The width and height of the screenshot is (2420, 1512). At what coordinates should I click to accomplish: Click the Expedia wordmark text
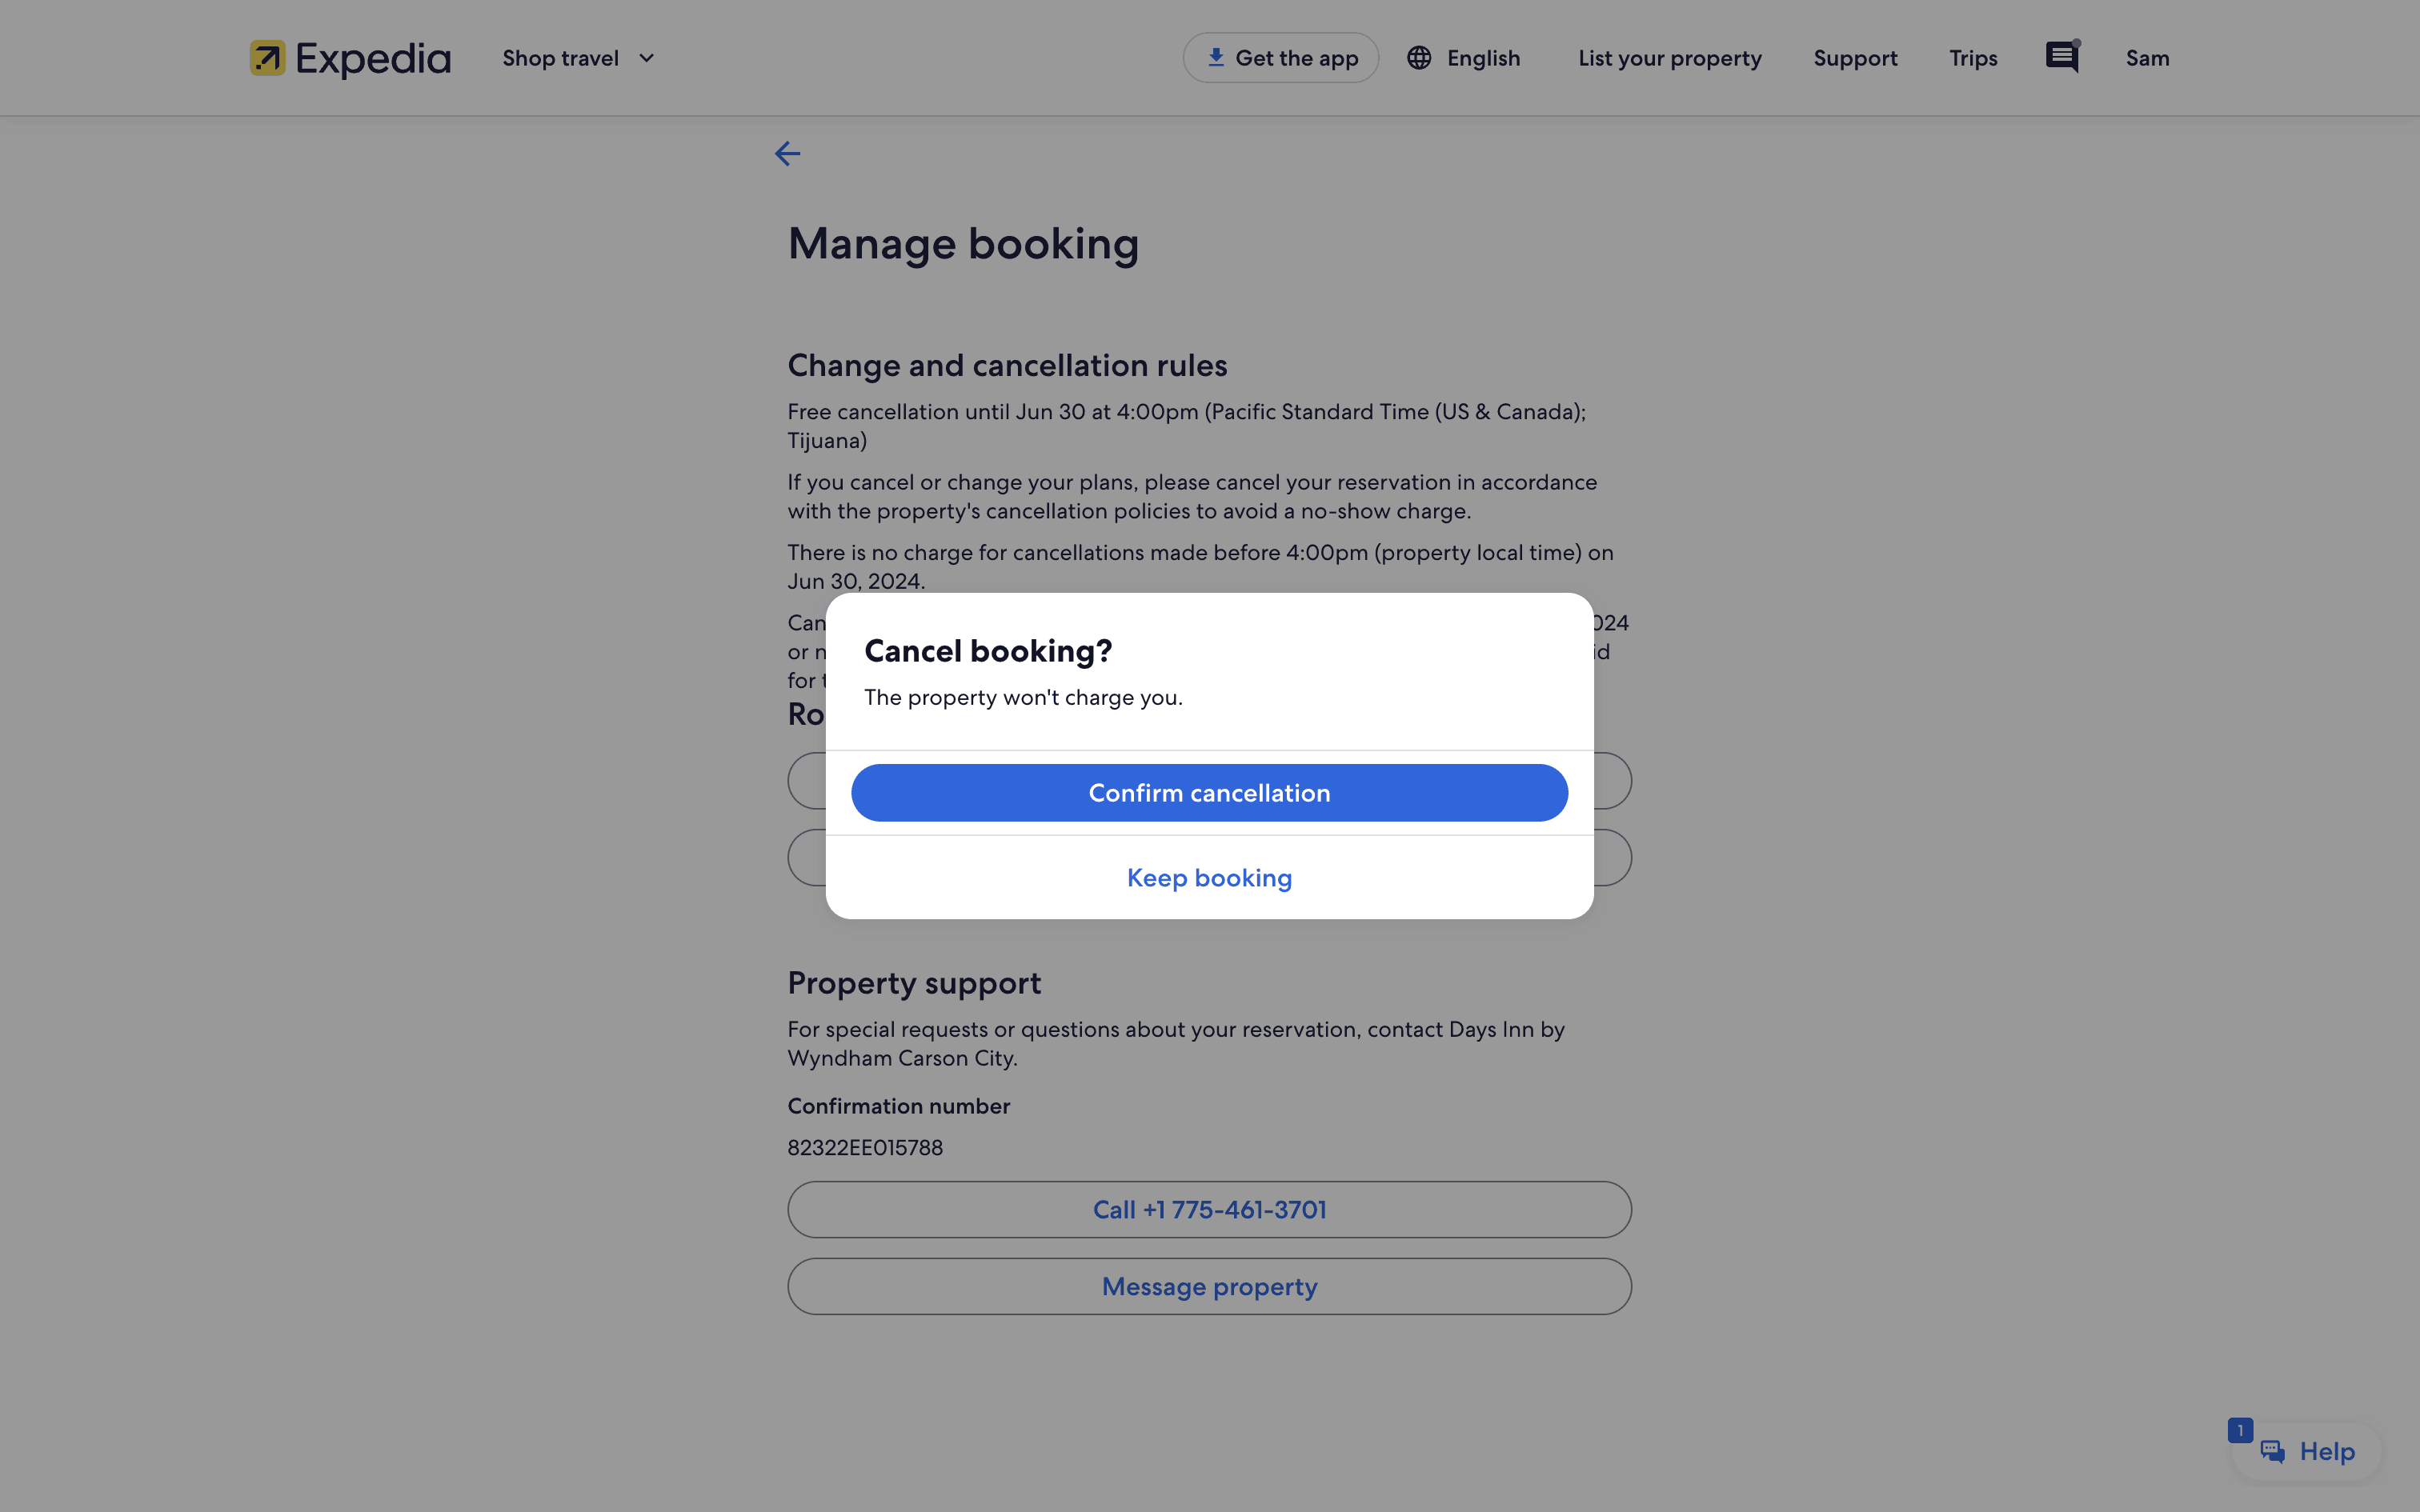(x=373, y=58)
